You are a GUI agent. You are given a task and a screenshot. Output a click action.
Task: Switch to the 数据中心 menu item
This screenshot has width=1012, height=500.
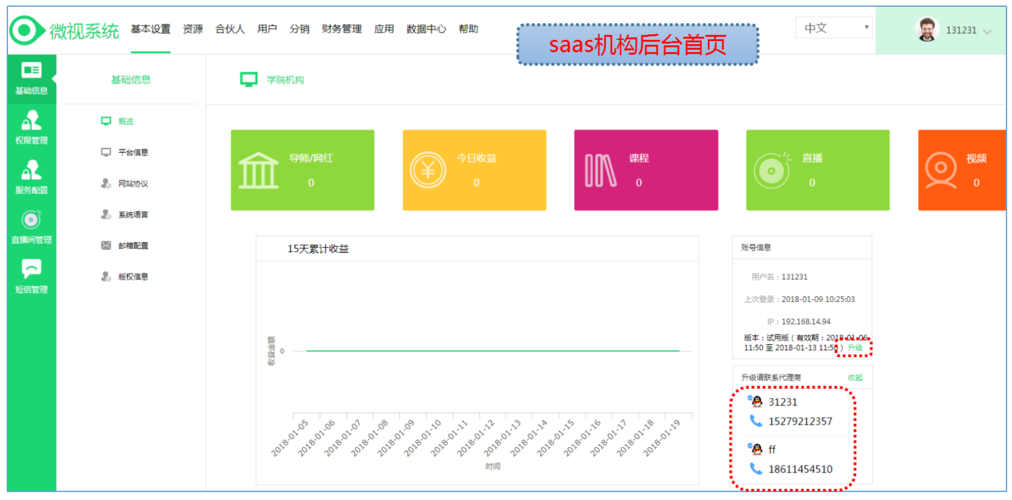[426, 29]
